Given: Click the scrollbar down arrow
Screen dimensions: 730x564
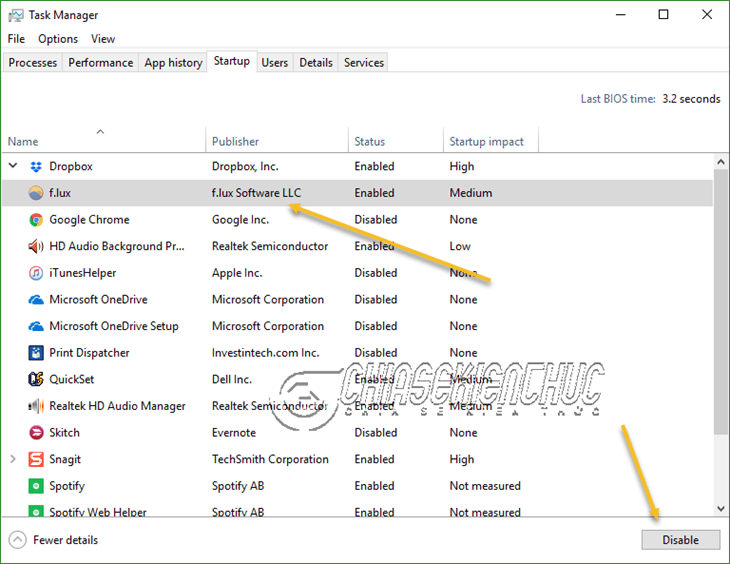Looking at the screenshot, I should (x=721, y=509).
